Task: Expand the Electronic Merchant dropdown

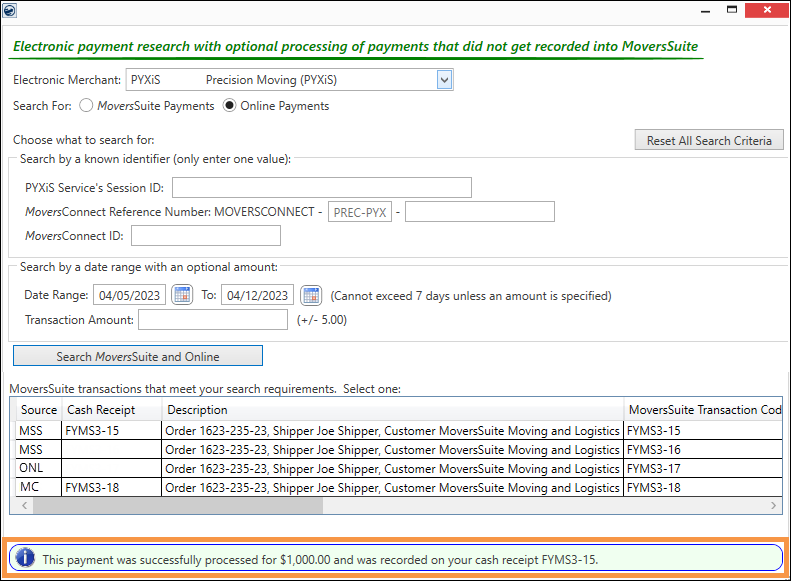Action: click(x=444, y=80)
